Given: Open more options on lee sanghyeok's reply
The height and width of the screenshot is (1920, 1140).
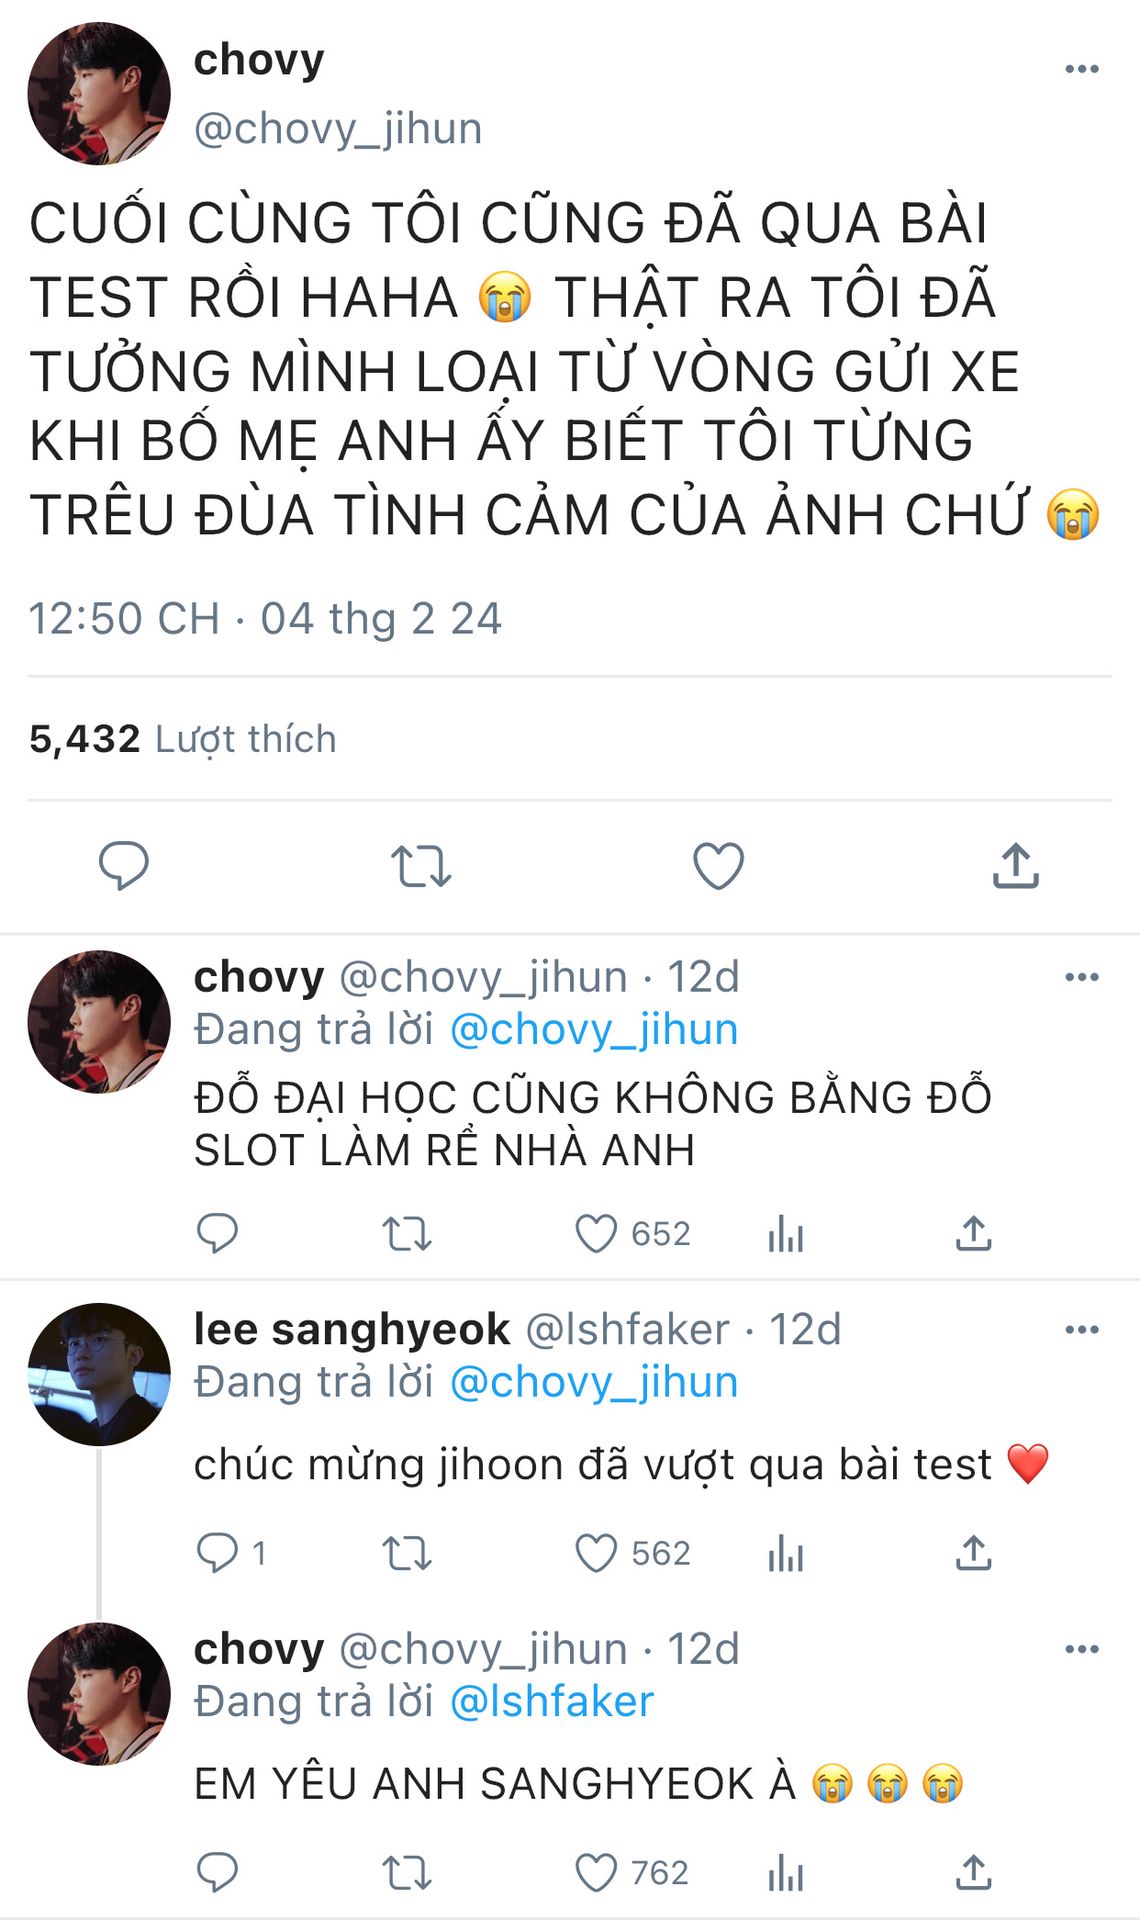Looking at the screenshot, I should click(1082, 1329).
